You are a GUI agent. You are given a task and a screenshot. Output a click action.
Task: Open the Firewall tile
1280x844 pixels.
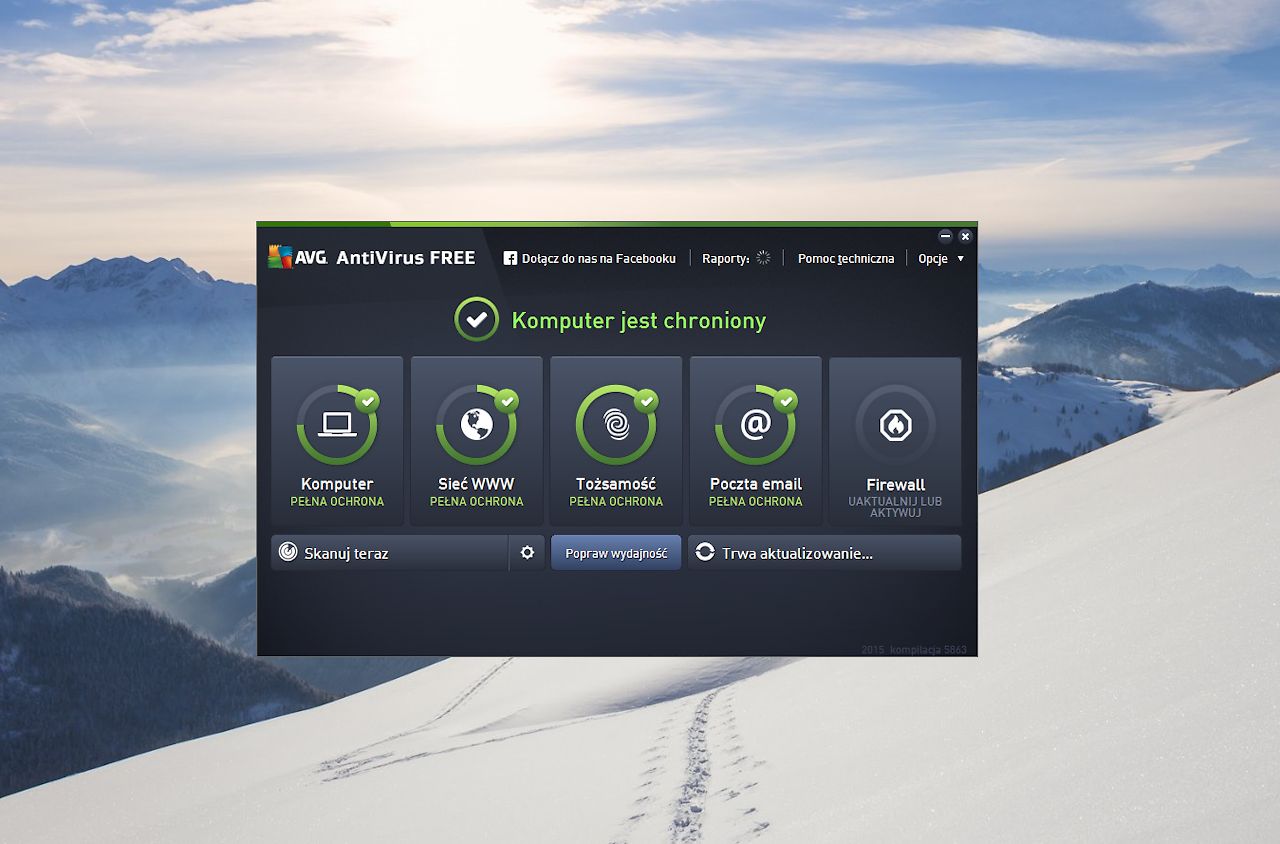coord(895,441)
